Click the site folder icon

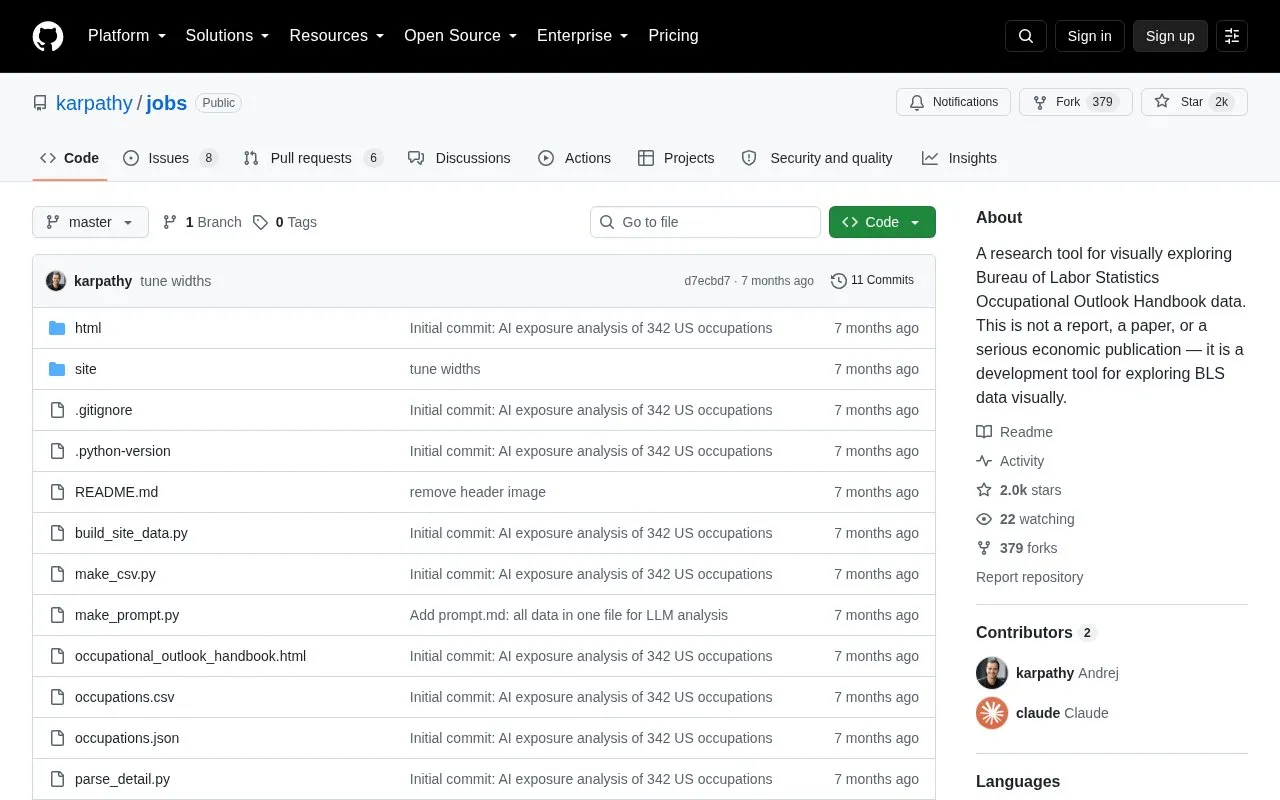coord(57,369)
